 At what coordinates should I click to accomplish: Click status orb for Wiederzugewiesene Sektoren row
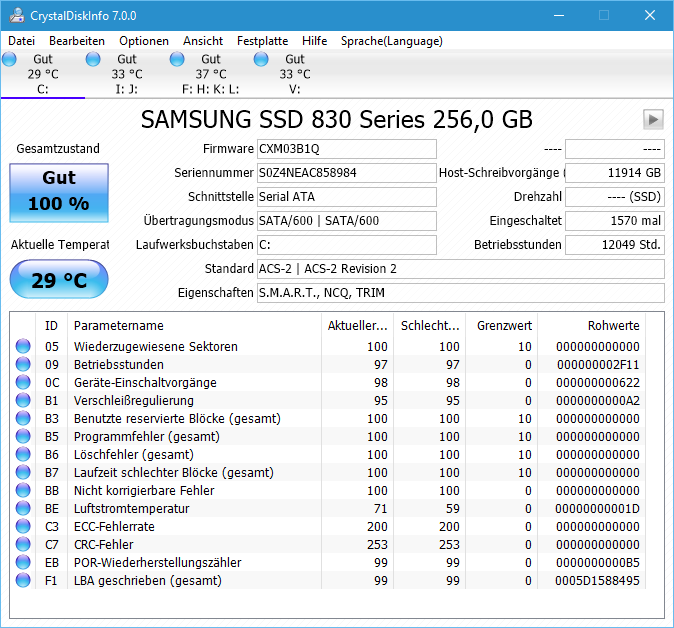point(23,346)
